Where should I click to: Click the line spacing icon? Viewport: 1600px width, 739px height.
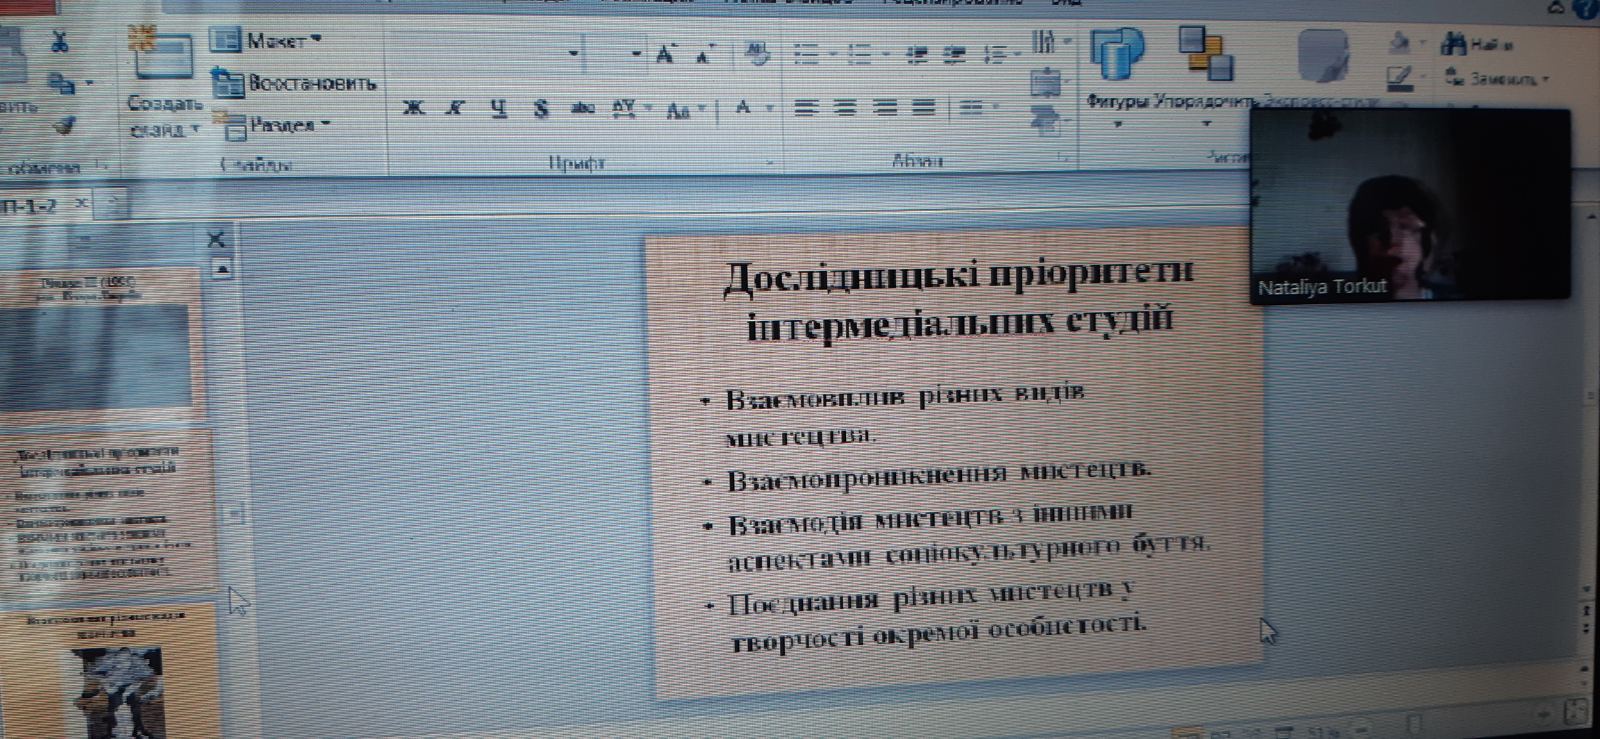click(x=996, y=54)
